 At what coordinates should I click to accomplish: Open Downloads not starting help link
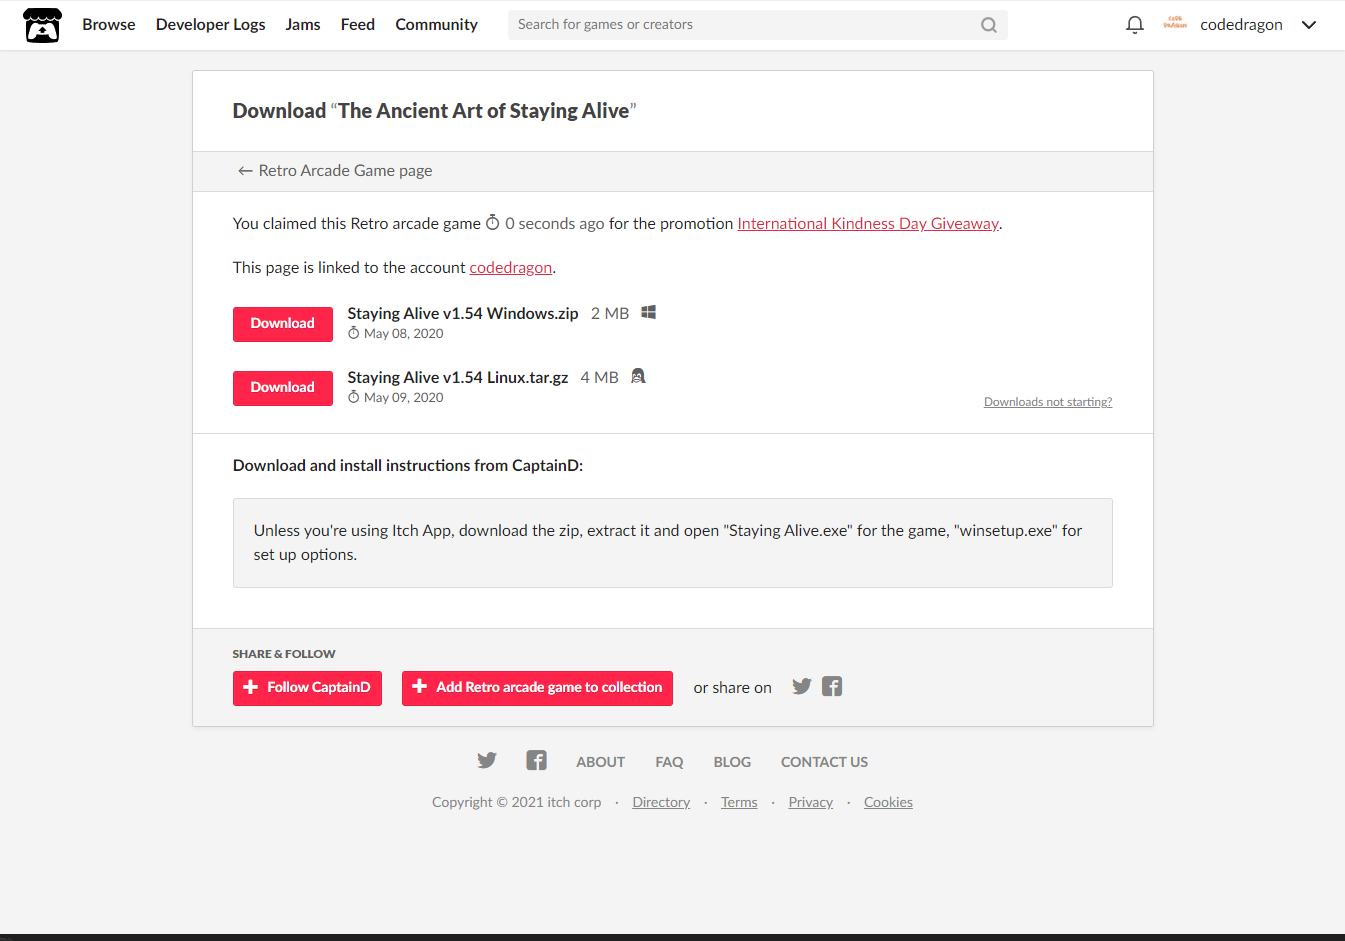coord(1048,402)
